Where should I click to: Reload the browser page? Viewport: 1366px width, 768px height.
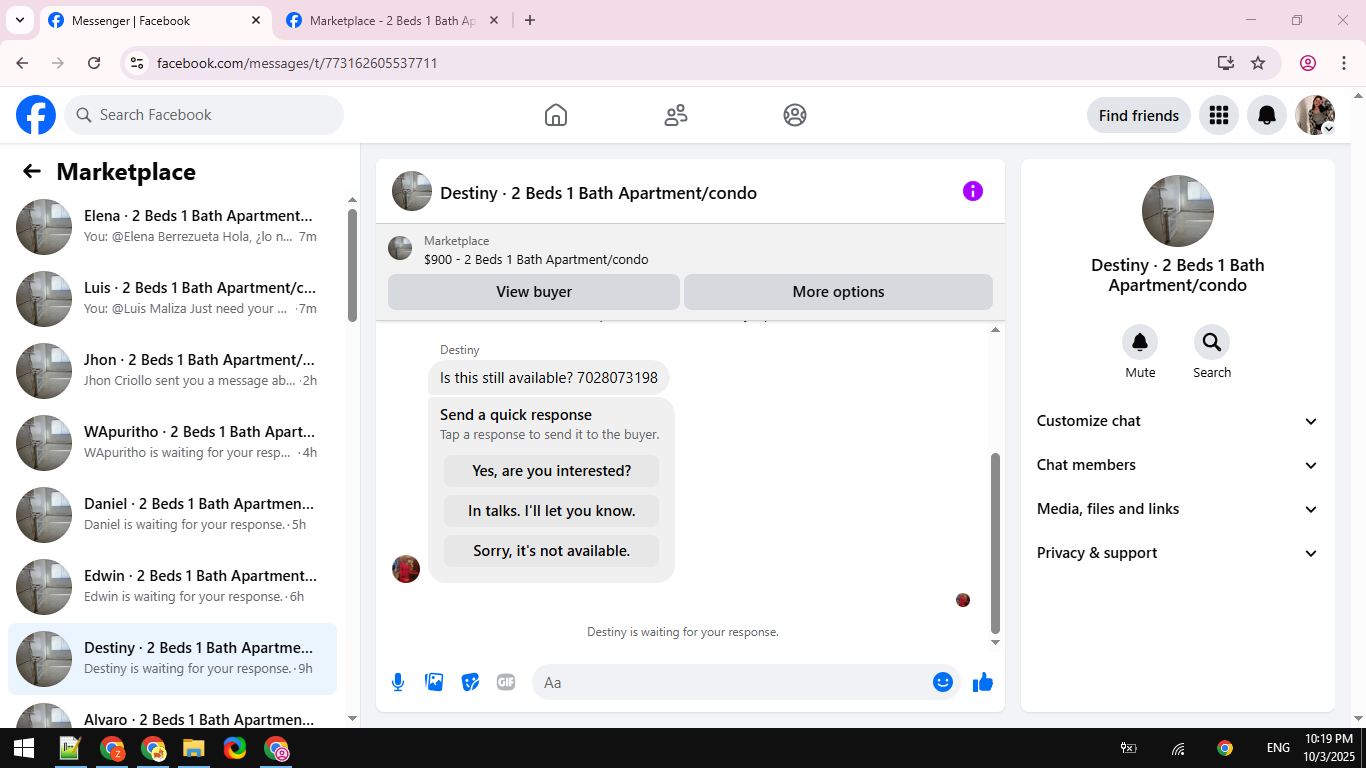coord(94,63)
